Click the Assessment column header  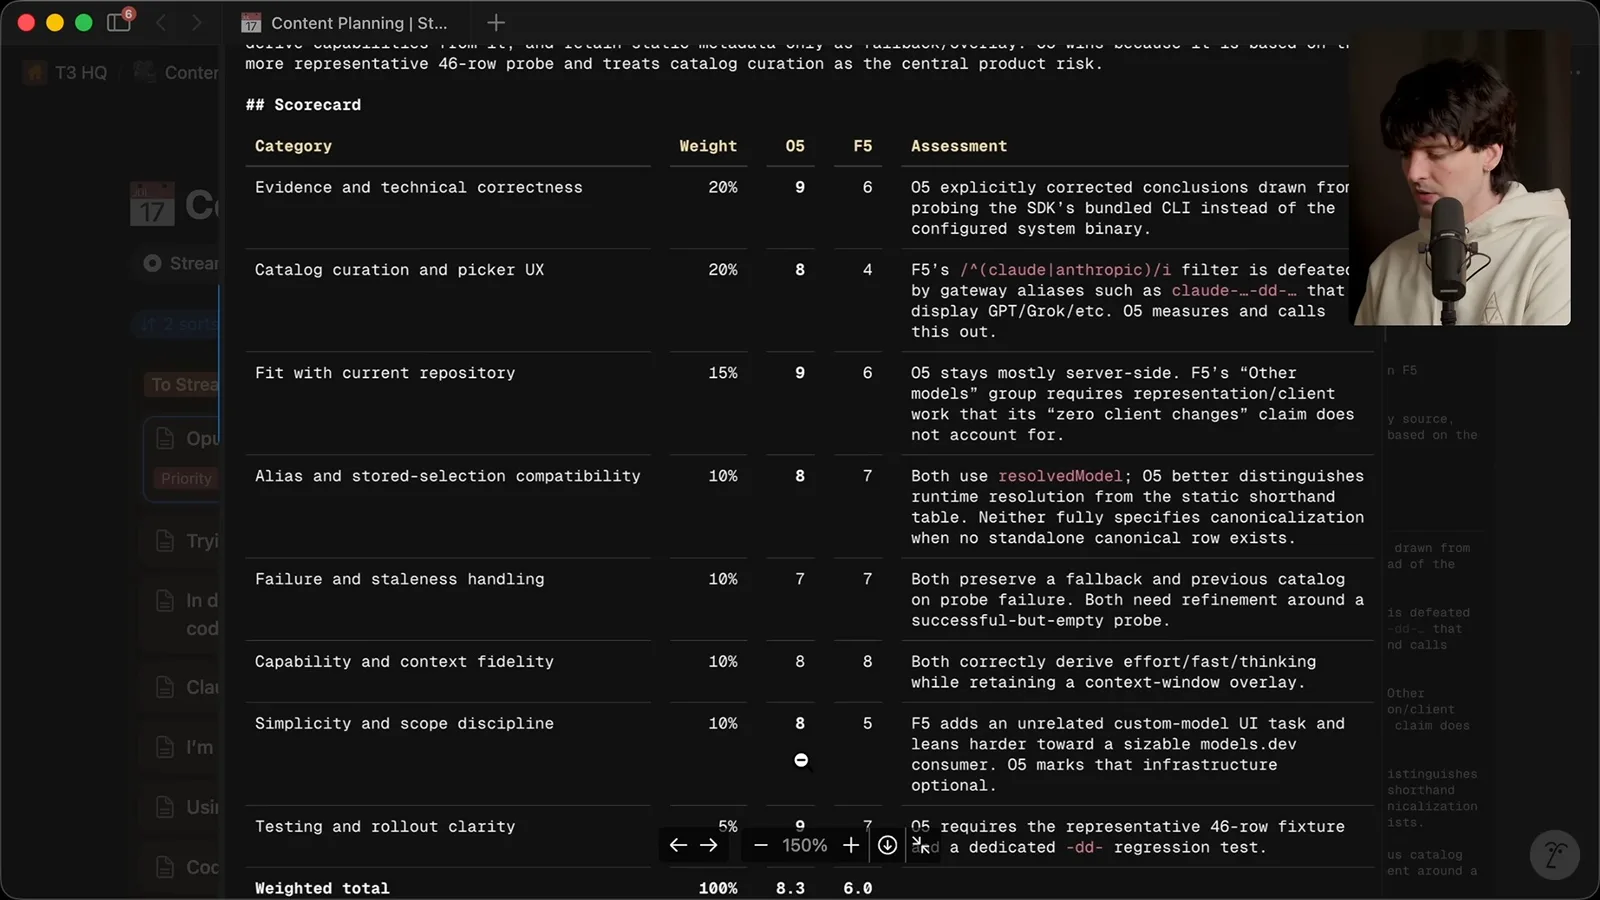959,146
